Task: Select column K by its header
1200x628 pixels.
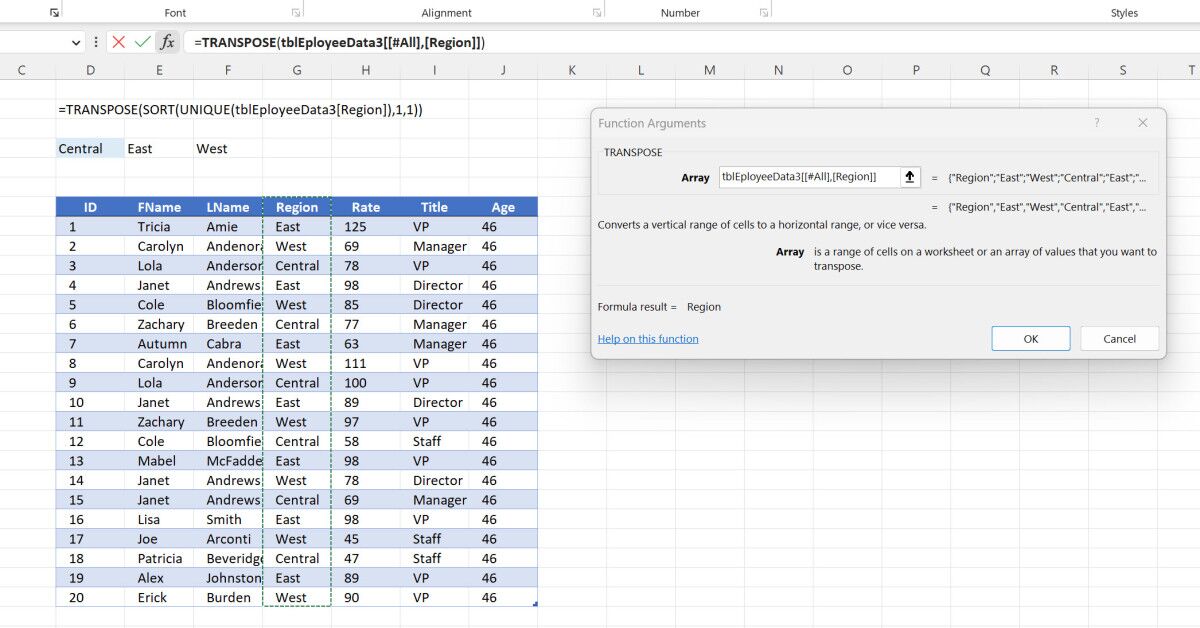Action: tap(571, 69)
